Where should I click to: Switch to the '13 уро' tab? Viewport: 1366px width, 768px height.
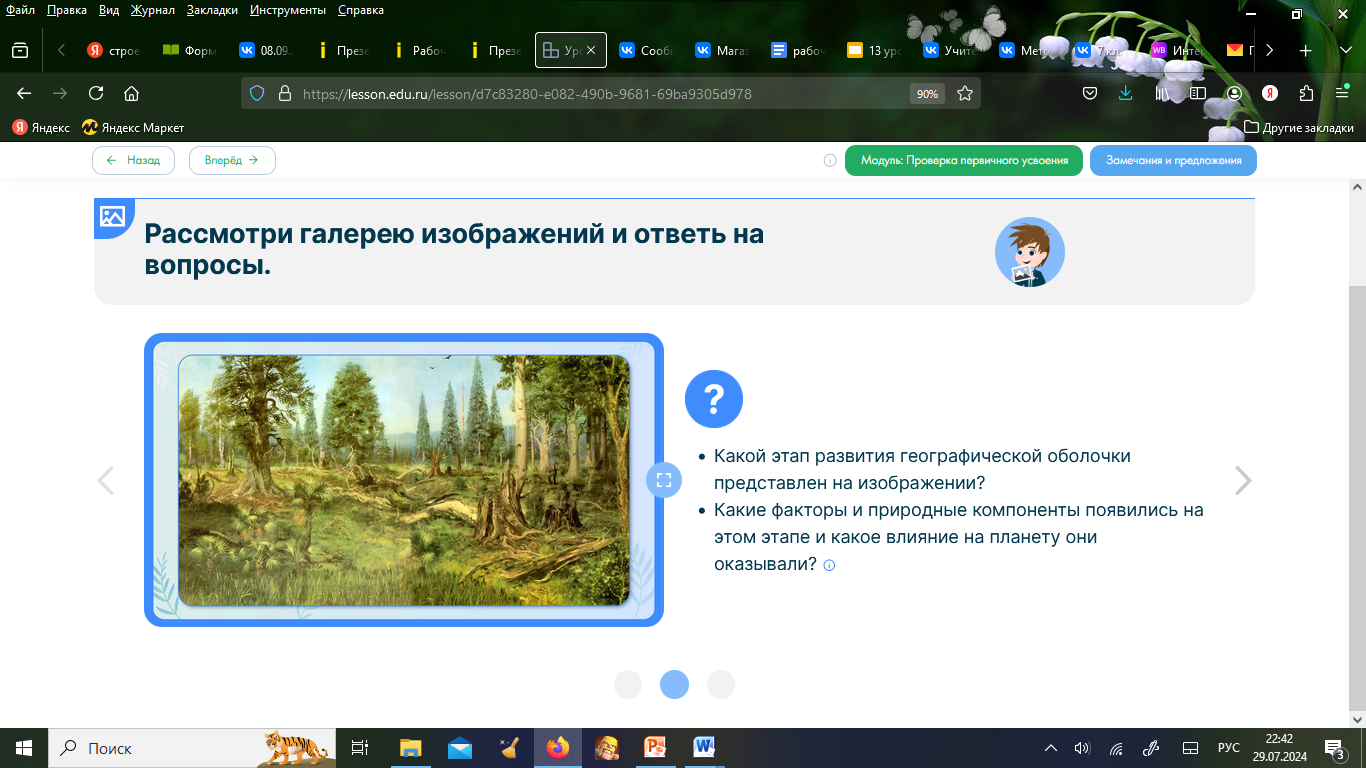tap(875, 50)
